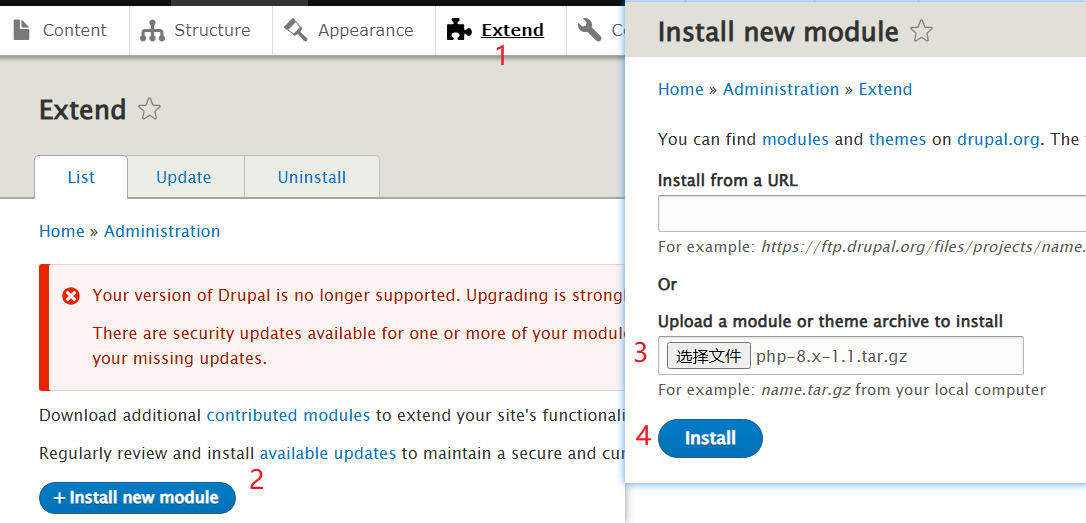Click the Appearance paintbrush icon
Image resolution: width=1086 pixels, height=523 pixels.
pyautogui.click(x=295, y=30)
